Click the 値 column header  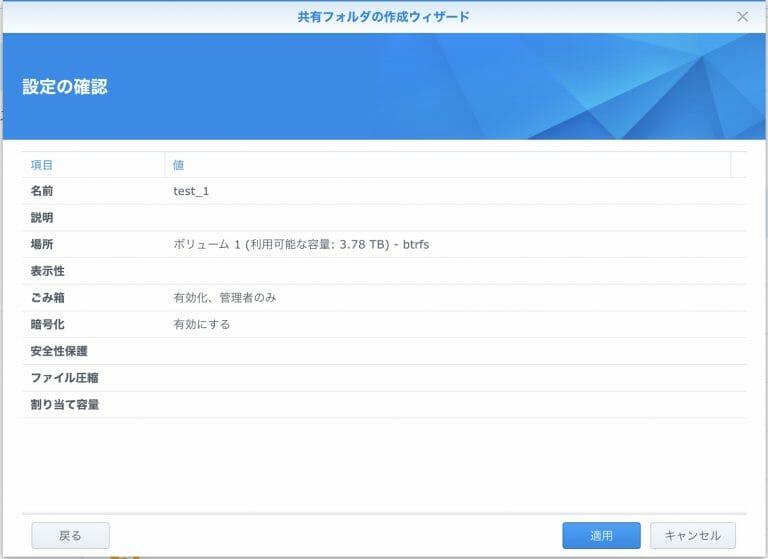tap(178, 165)
